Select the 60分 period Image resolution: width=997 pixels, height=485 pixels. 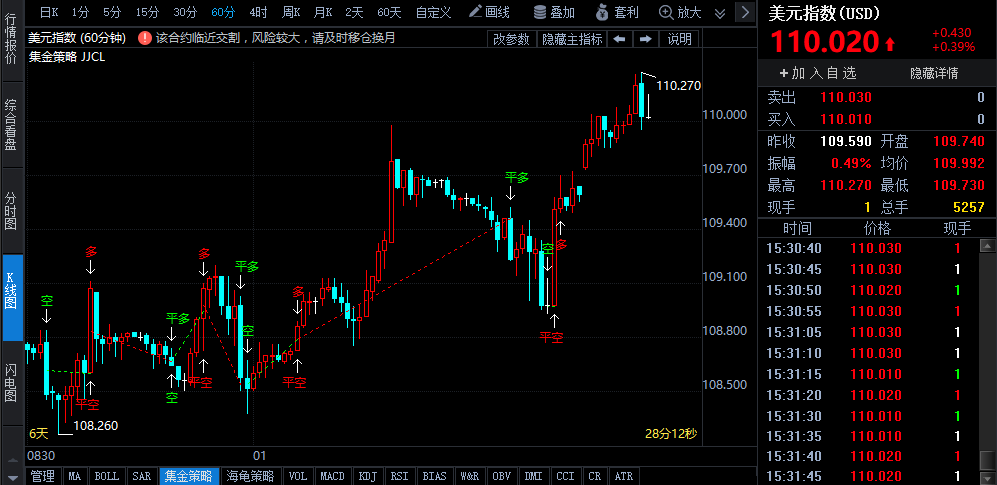click(x=223, y=11)
